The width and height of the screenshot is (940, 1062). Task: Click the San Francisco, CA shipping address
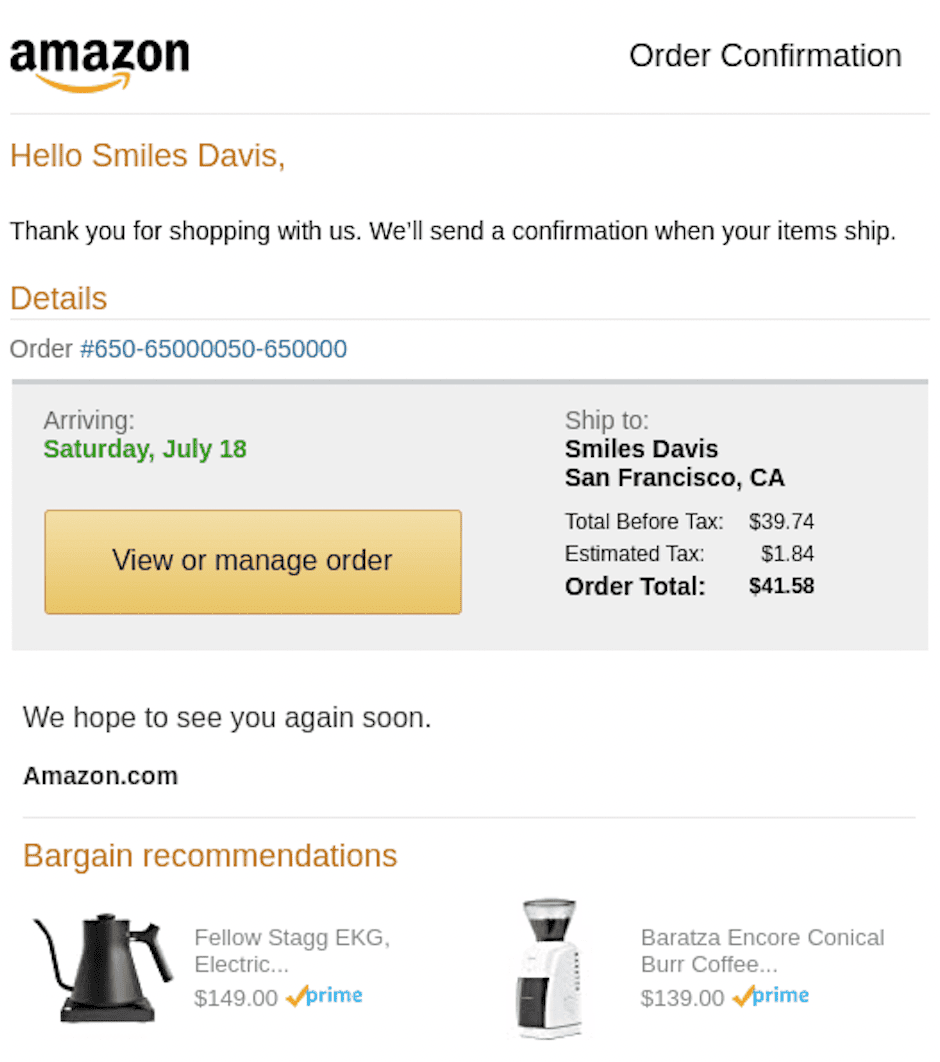pyautogui.click(x=674, y=478)
